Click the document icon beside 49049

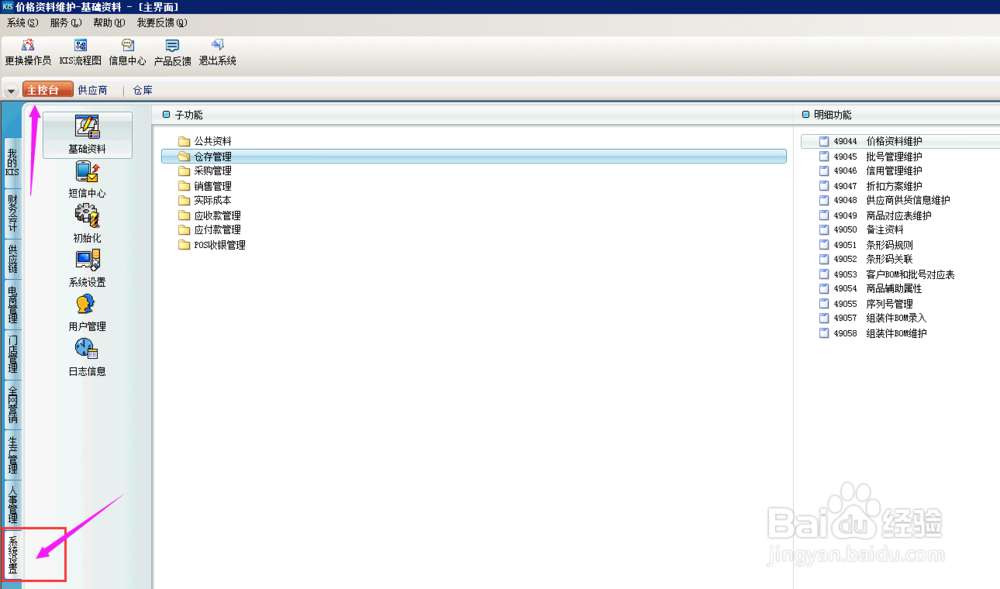tap(824, 215)
